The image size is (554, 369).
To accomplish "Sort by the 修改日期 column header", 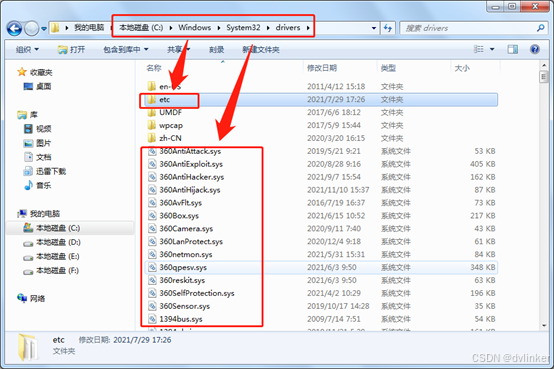I will (x=322, y=68).
